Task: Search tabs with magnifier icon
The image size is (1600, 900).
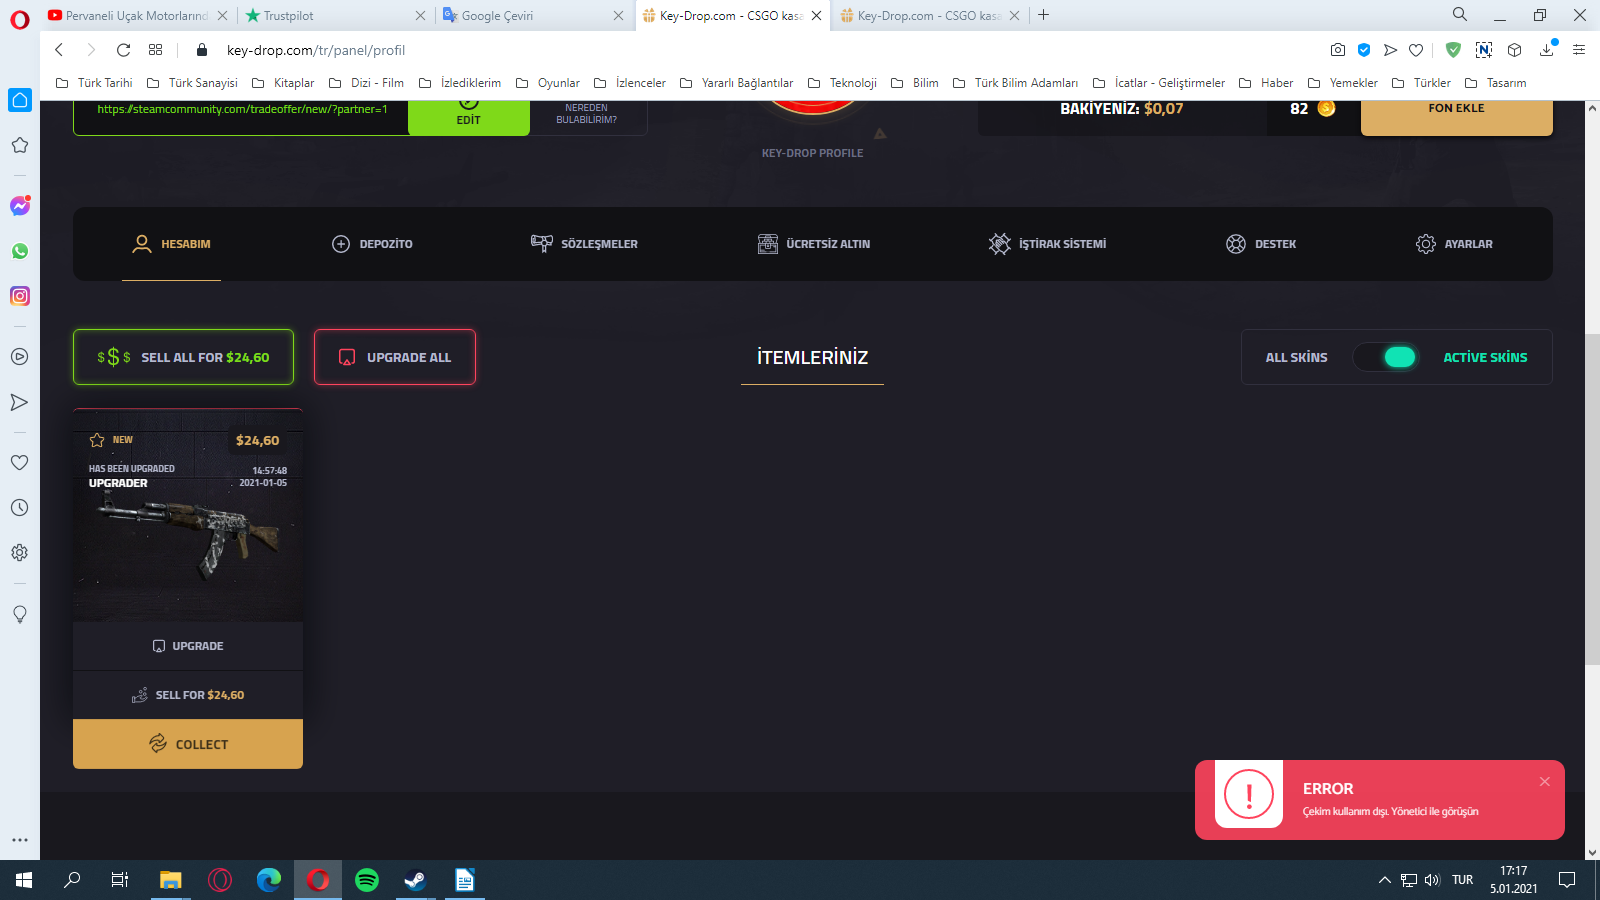Action: 1460,15
